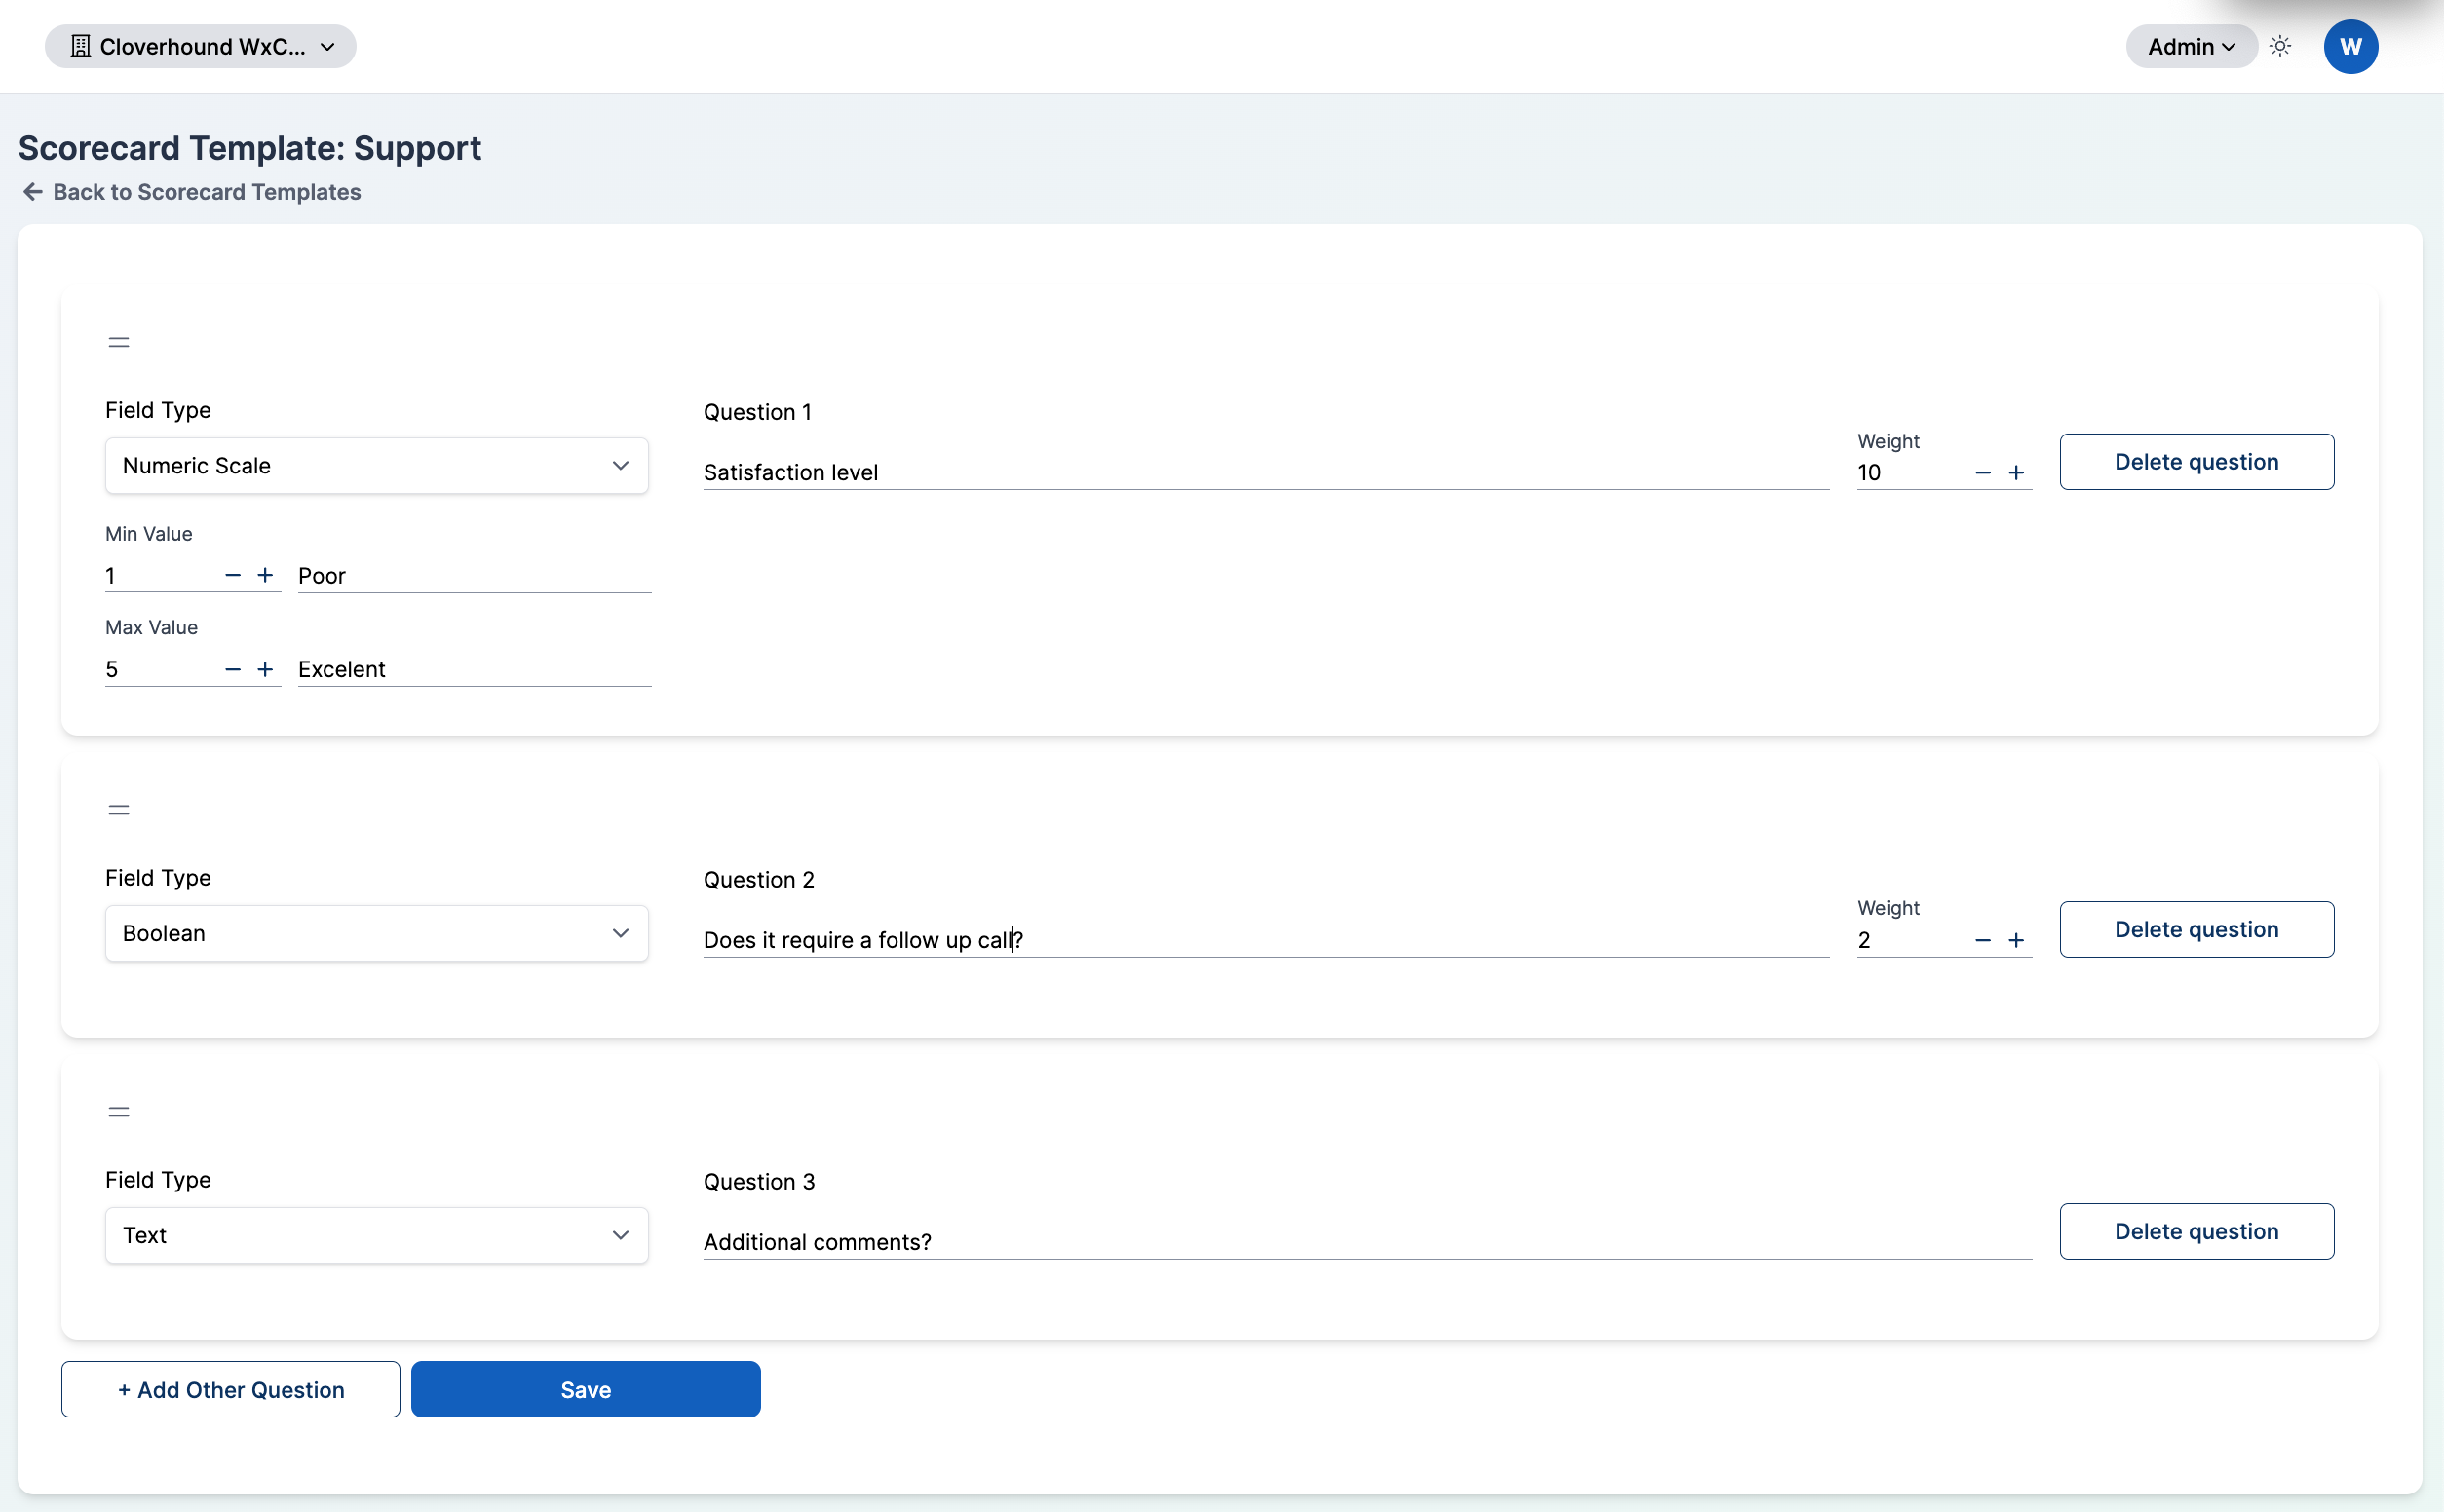
Task: Decrease the Min Value with minus
Action: pyautogui.click(x=233, y=575)
